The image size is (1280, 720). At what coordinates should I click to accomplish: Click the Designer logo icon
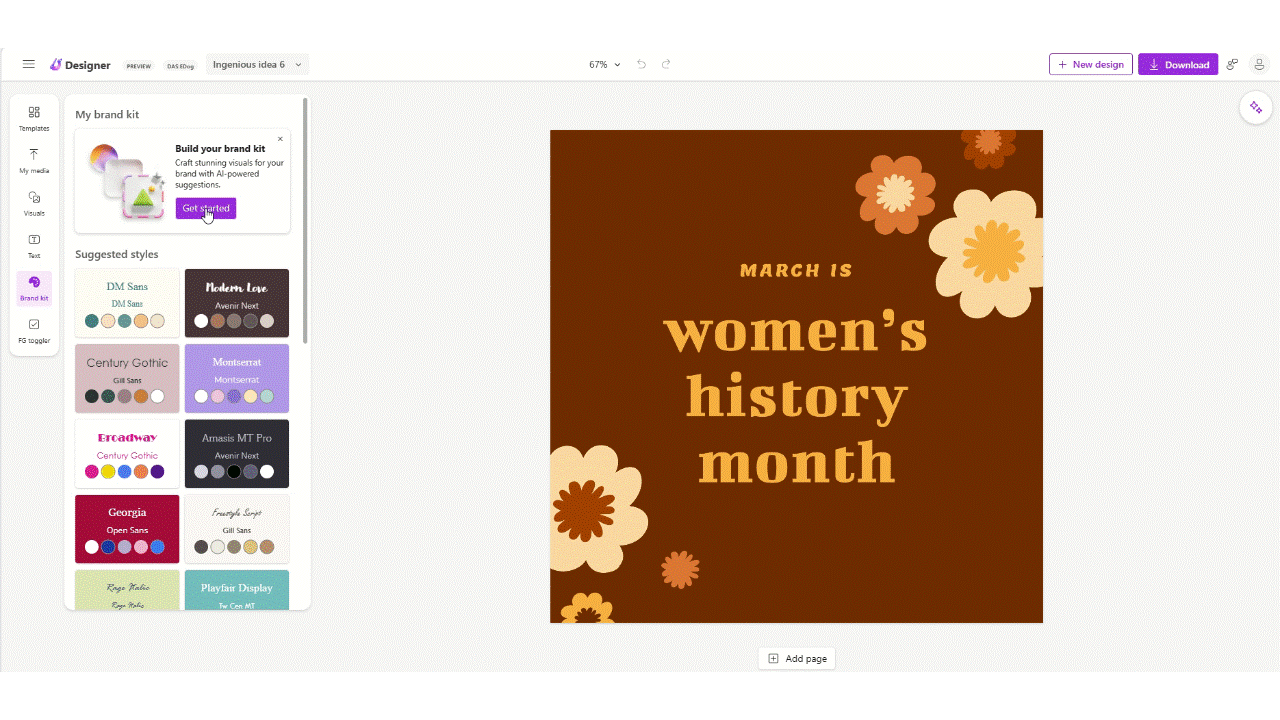point(56,65)
